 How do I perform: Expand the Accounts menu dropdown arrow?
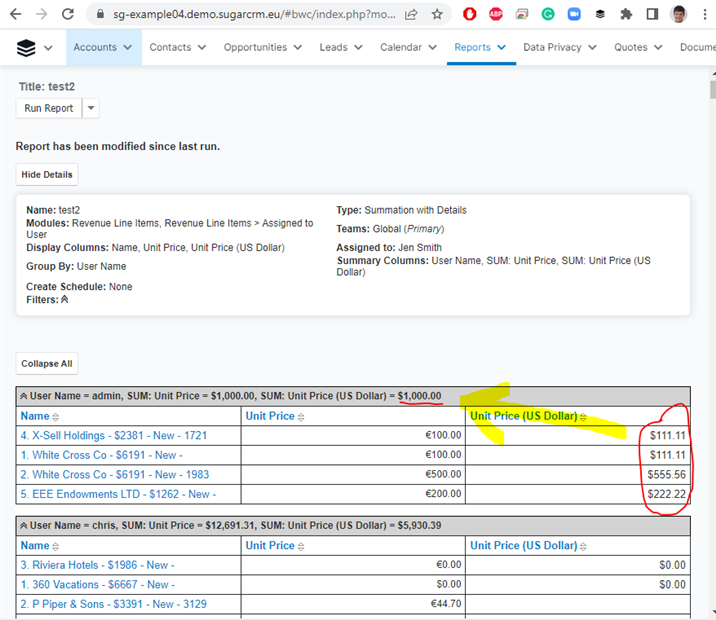(x=128, y=48)
